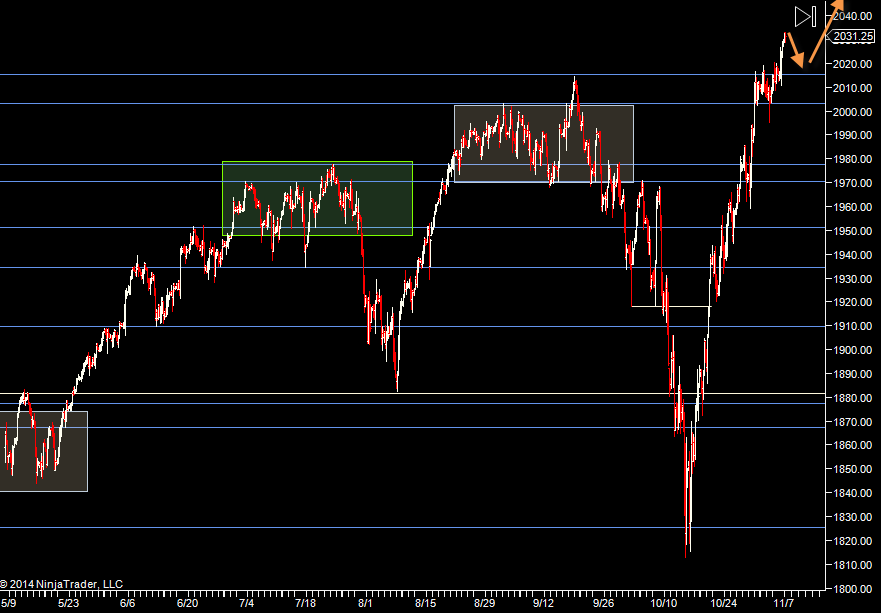881x613 pixels.
Task: Click the 2000.00 price axis label
Action: point(853,112)
